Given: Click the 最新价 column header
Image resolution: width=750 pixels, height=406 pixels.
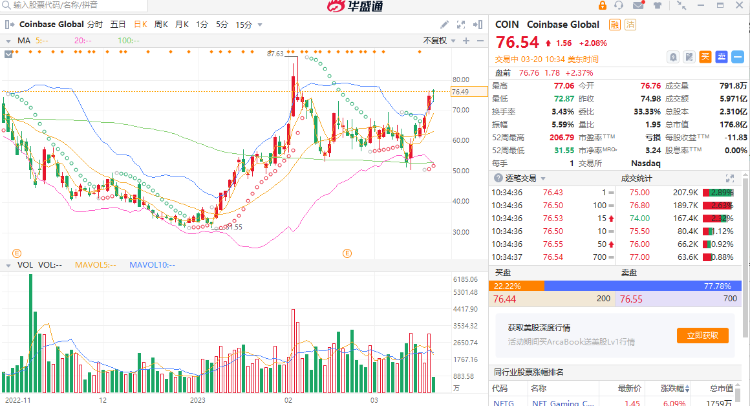Looking at the screenshot, I should click(629, 388).
